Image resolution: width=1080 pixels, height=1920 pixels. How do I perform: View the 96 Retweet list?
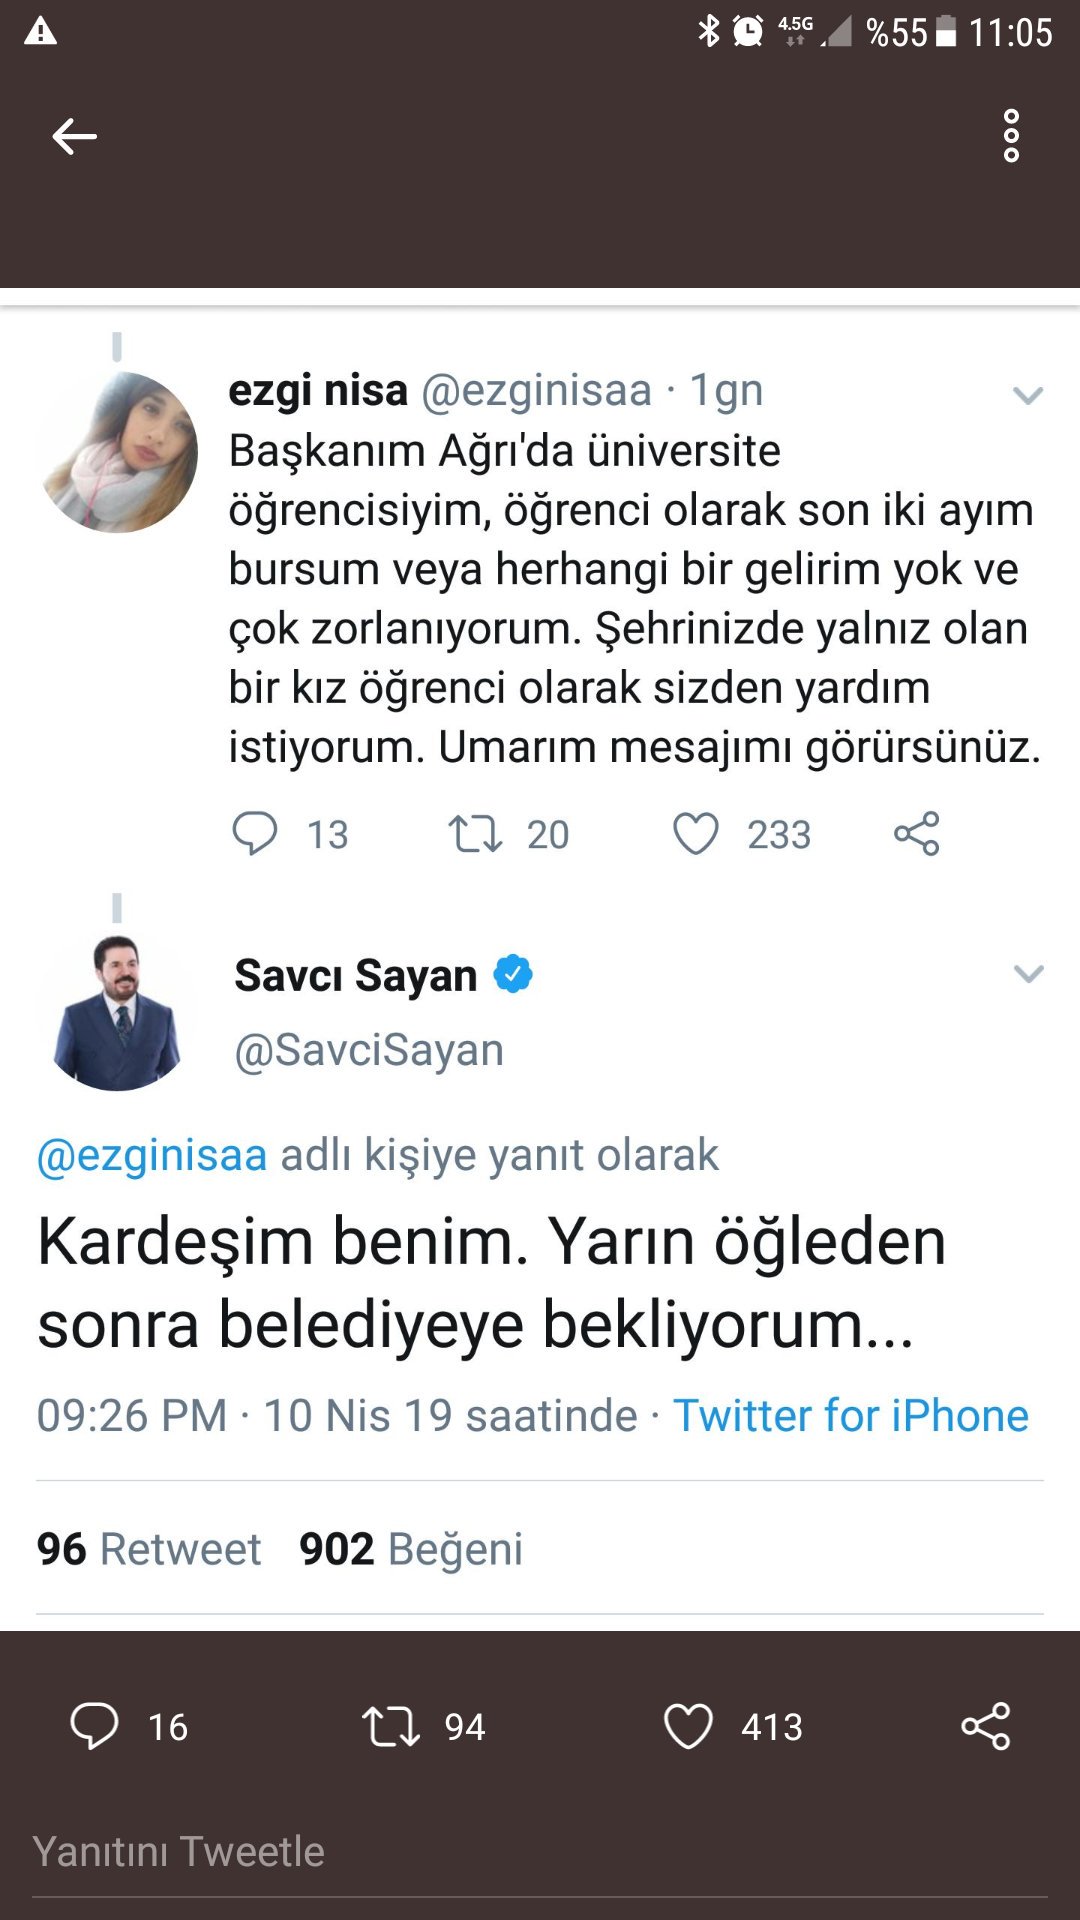[149, 1549]
